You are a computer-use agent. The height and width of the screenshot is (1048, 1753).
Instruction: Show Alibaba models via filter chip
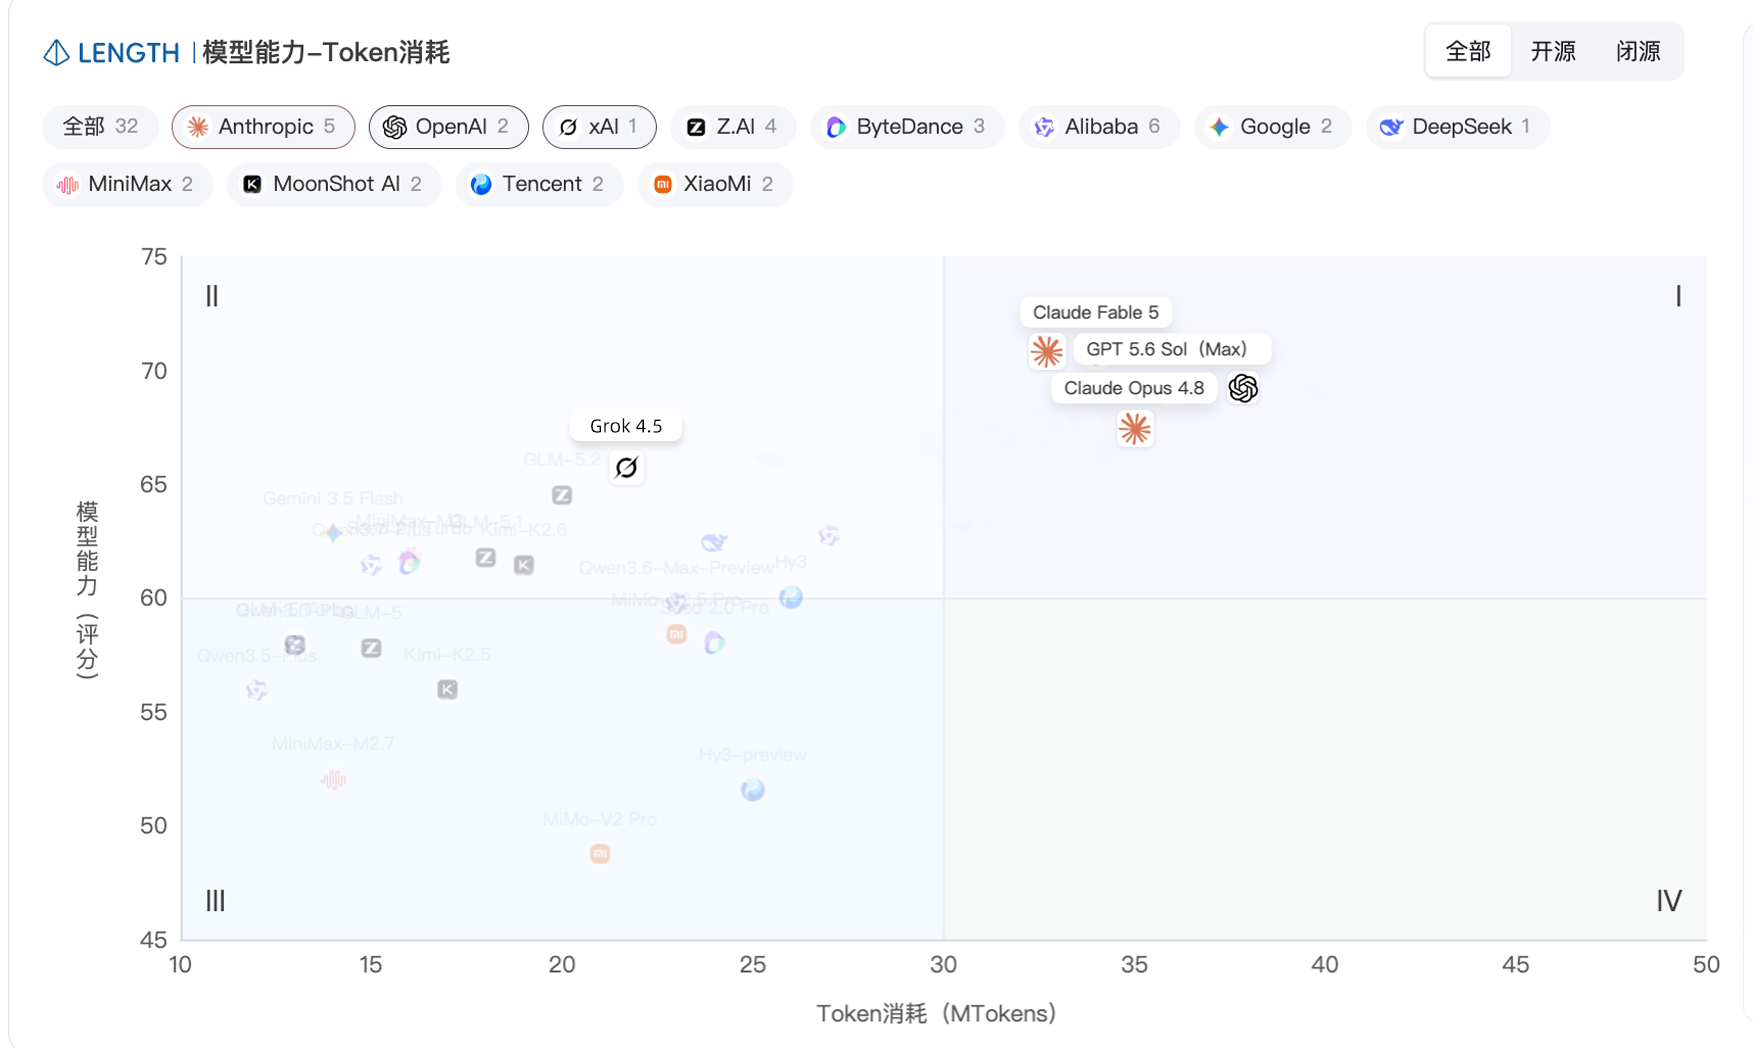tap(1099, 127)
